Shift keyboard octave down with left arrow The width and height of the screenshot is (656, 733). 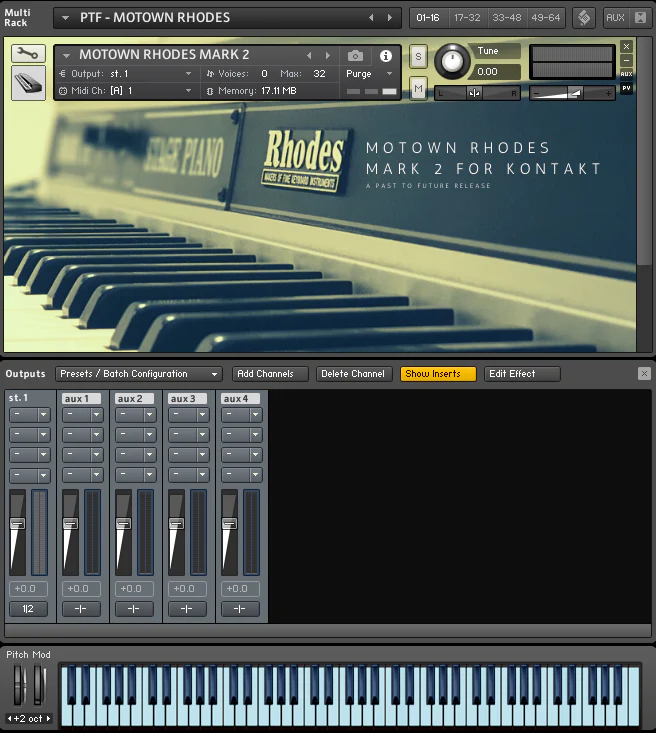pos(9,719)
